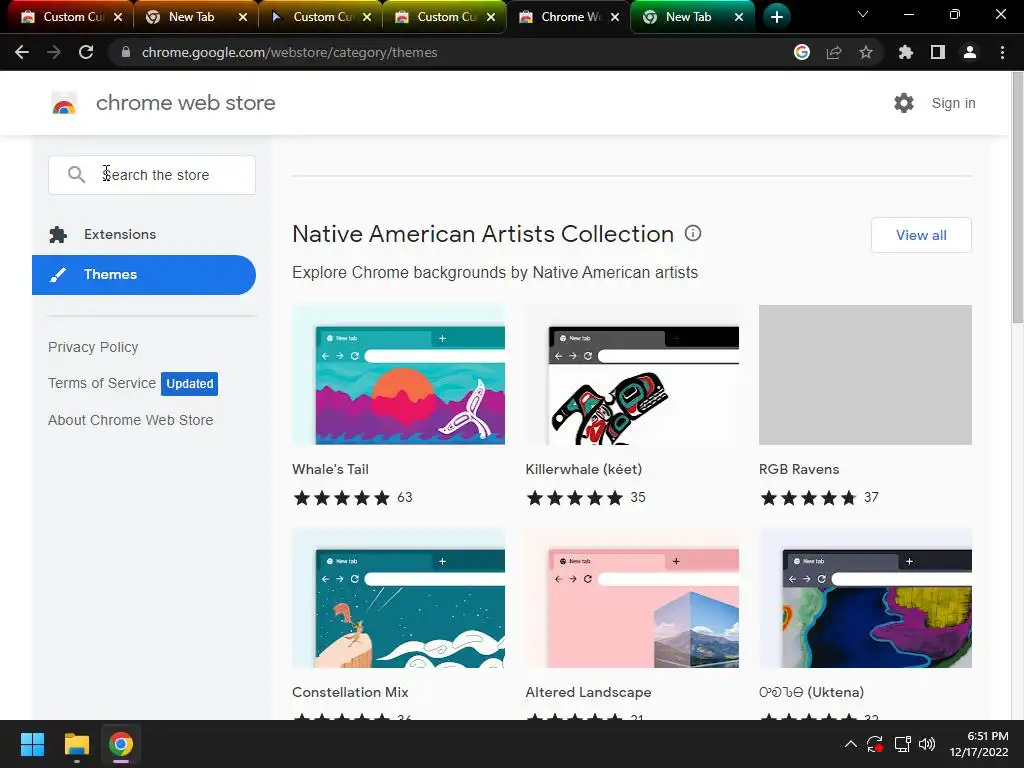Click the Updated badge next to Terms

[189, 383]
